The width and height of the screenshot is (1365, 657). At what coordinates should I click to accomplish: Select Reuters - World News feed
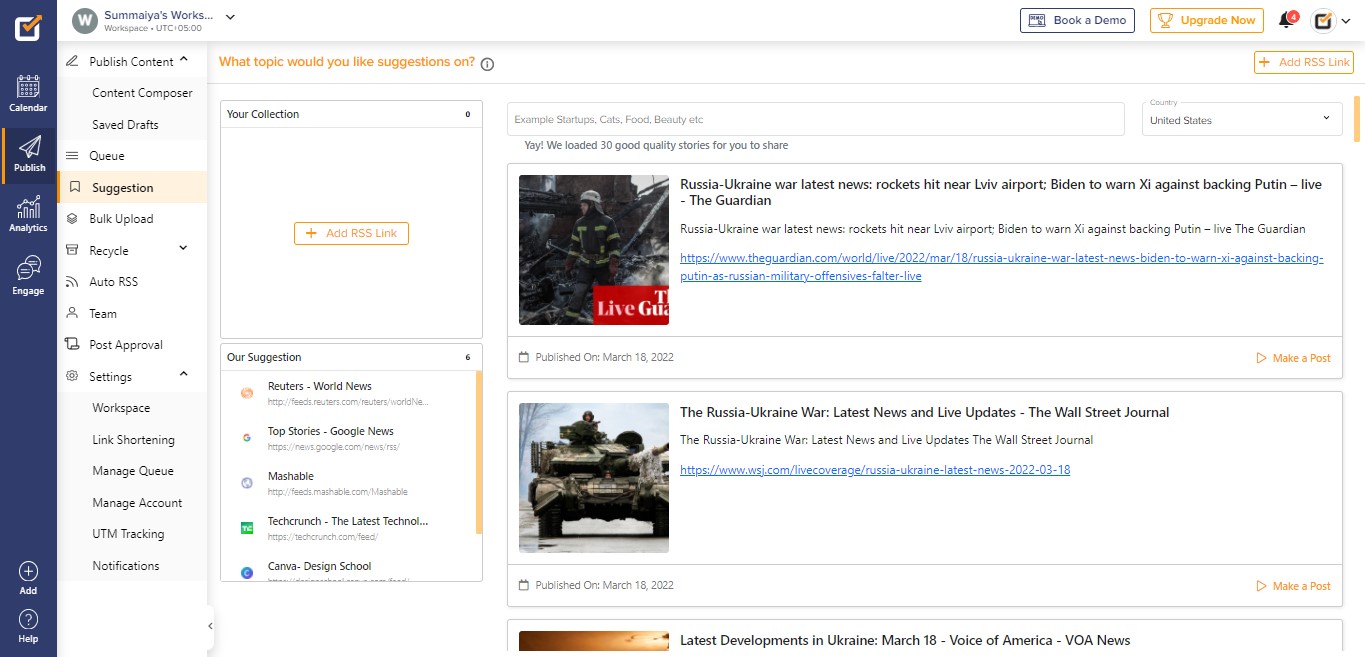[319, 386]
